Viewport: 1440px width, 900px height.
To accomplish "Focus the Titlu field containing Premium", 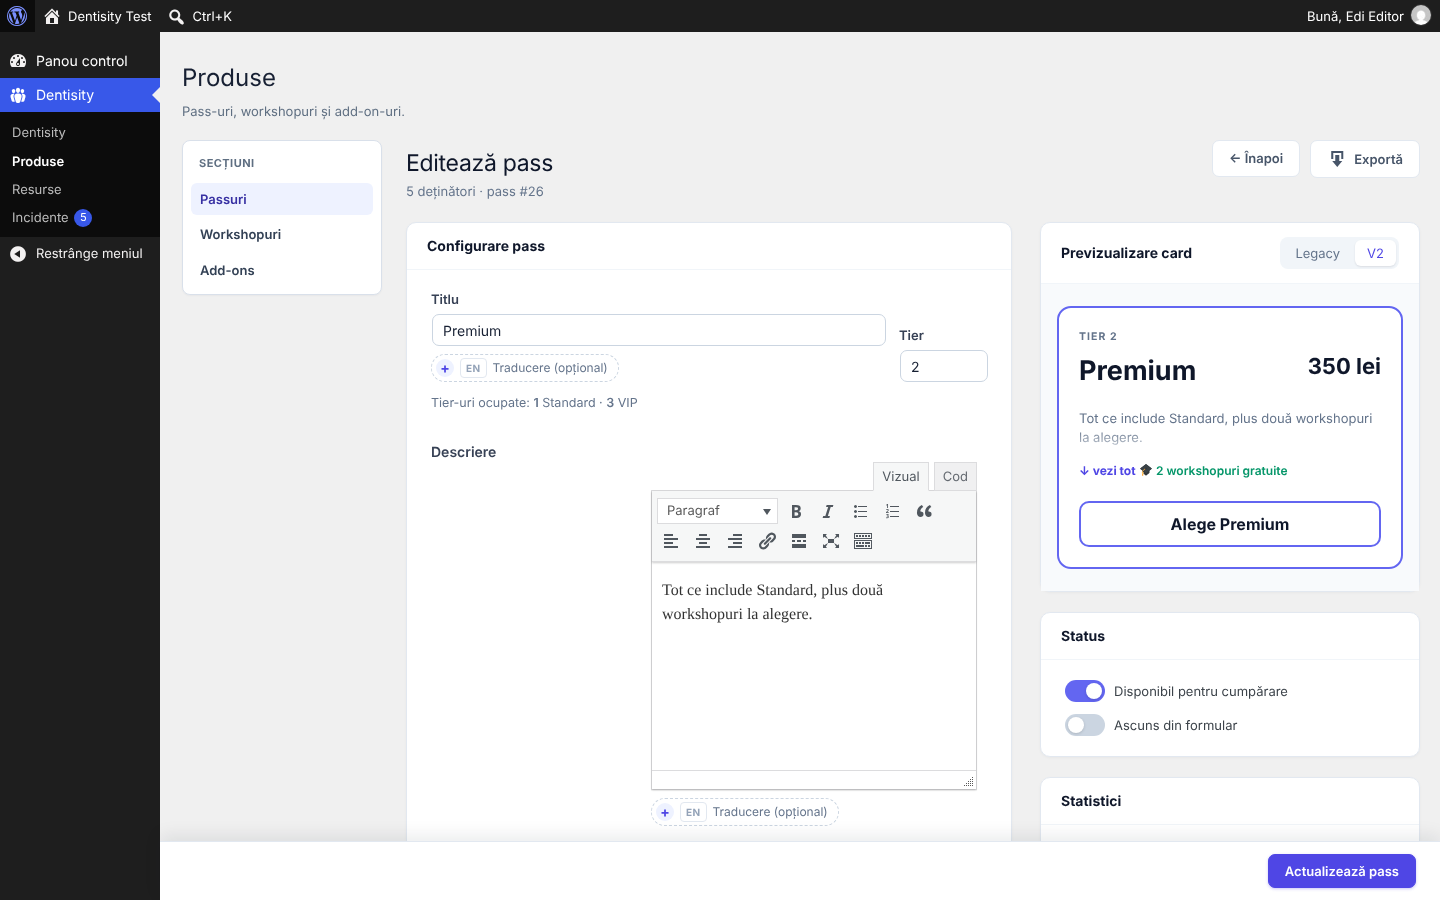I will point(659,330).
